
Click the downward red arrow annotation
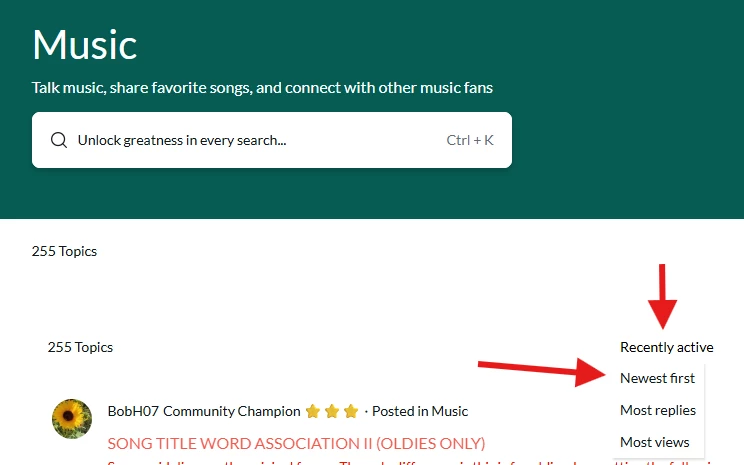(662, 297)
